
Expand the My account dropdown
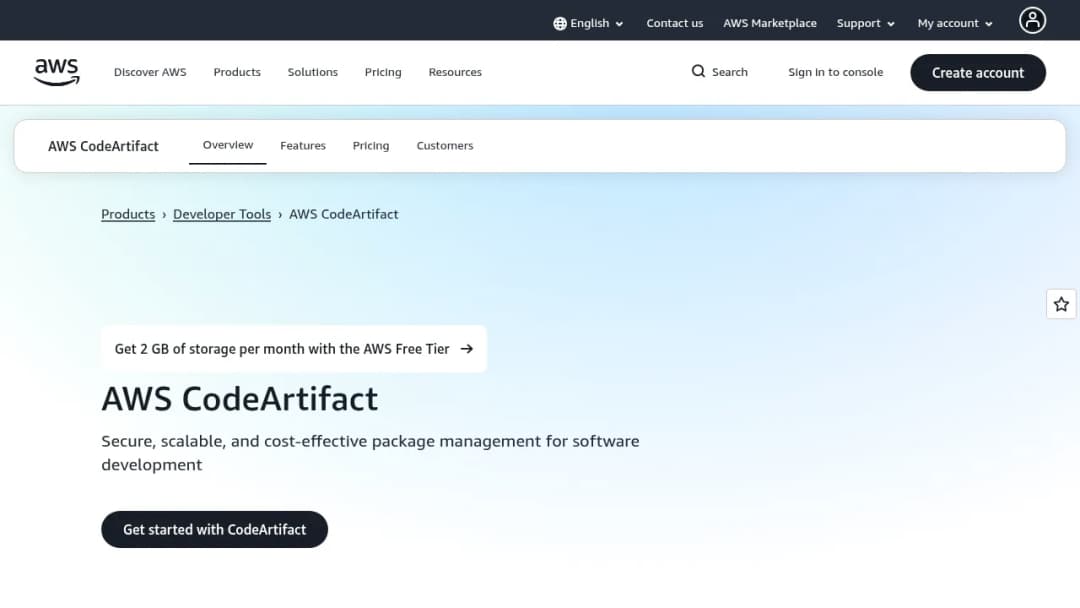point(955,23)
